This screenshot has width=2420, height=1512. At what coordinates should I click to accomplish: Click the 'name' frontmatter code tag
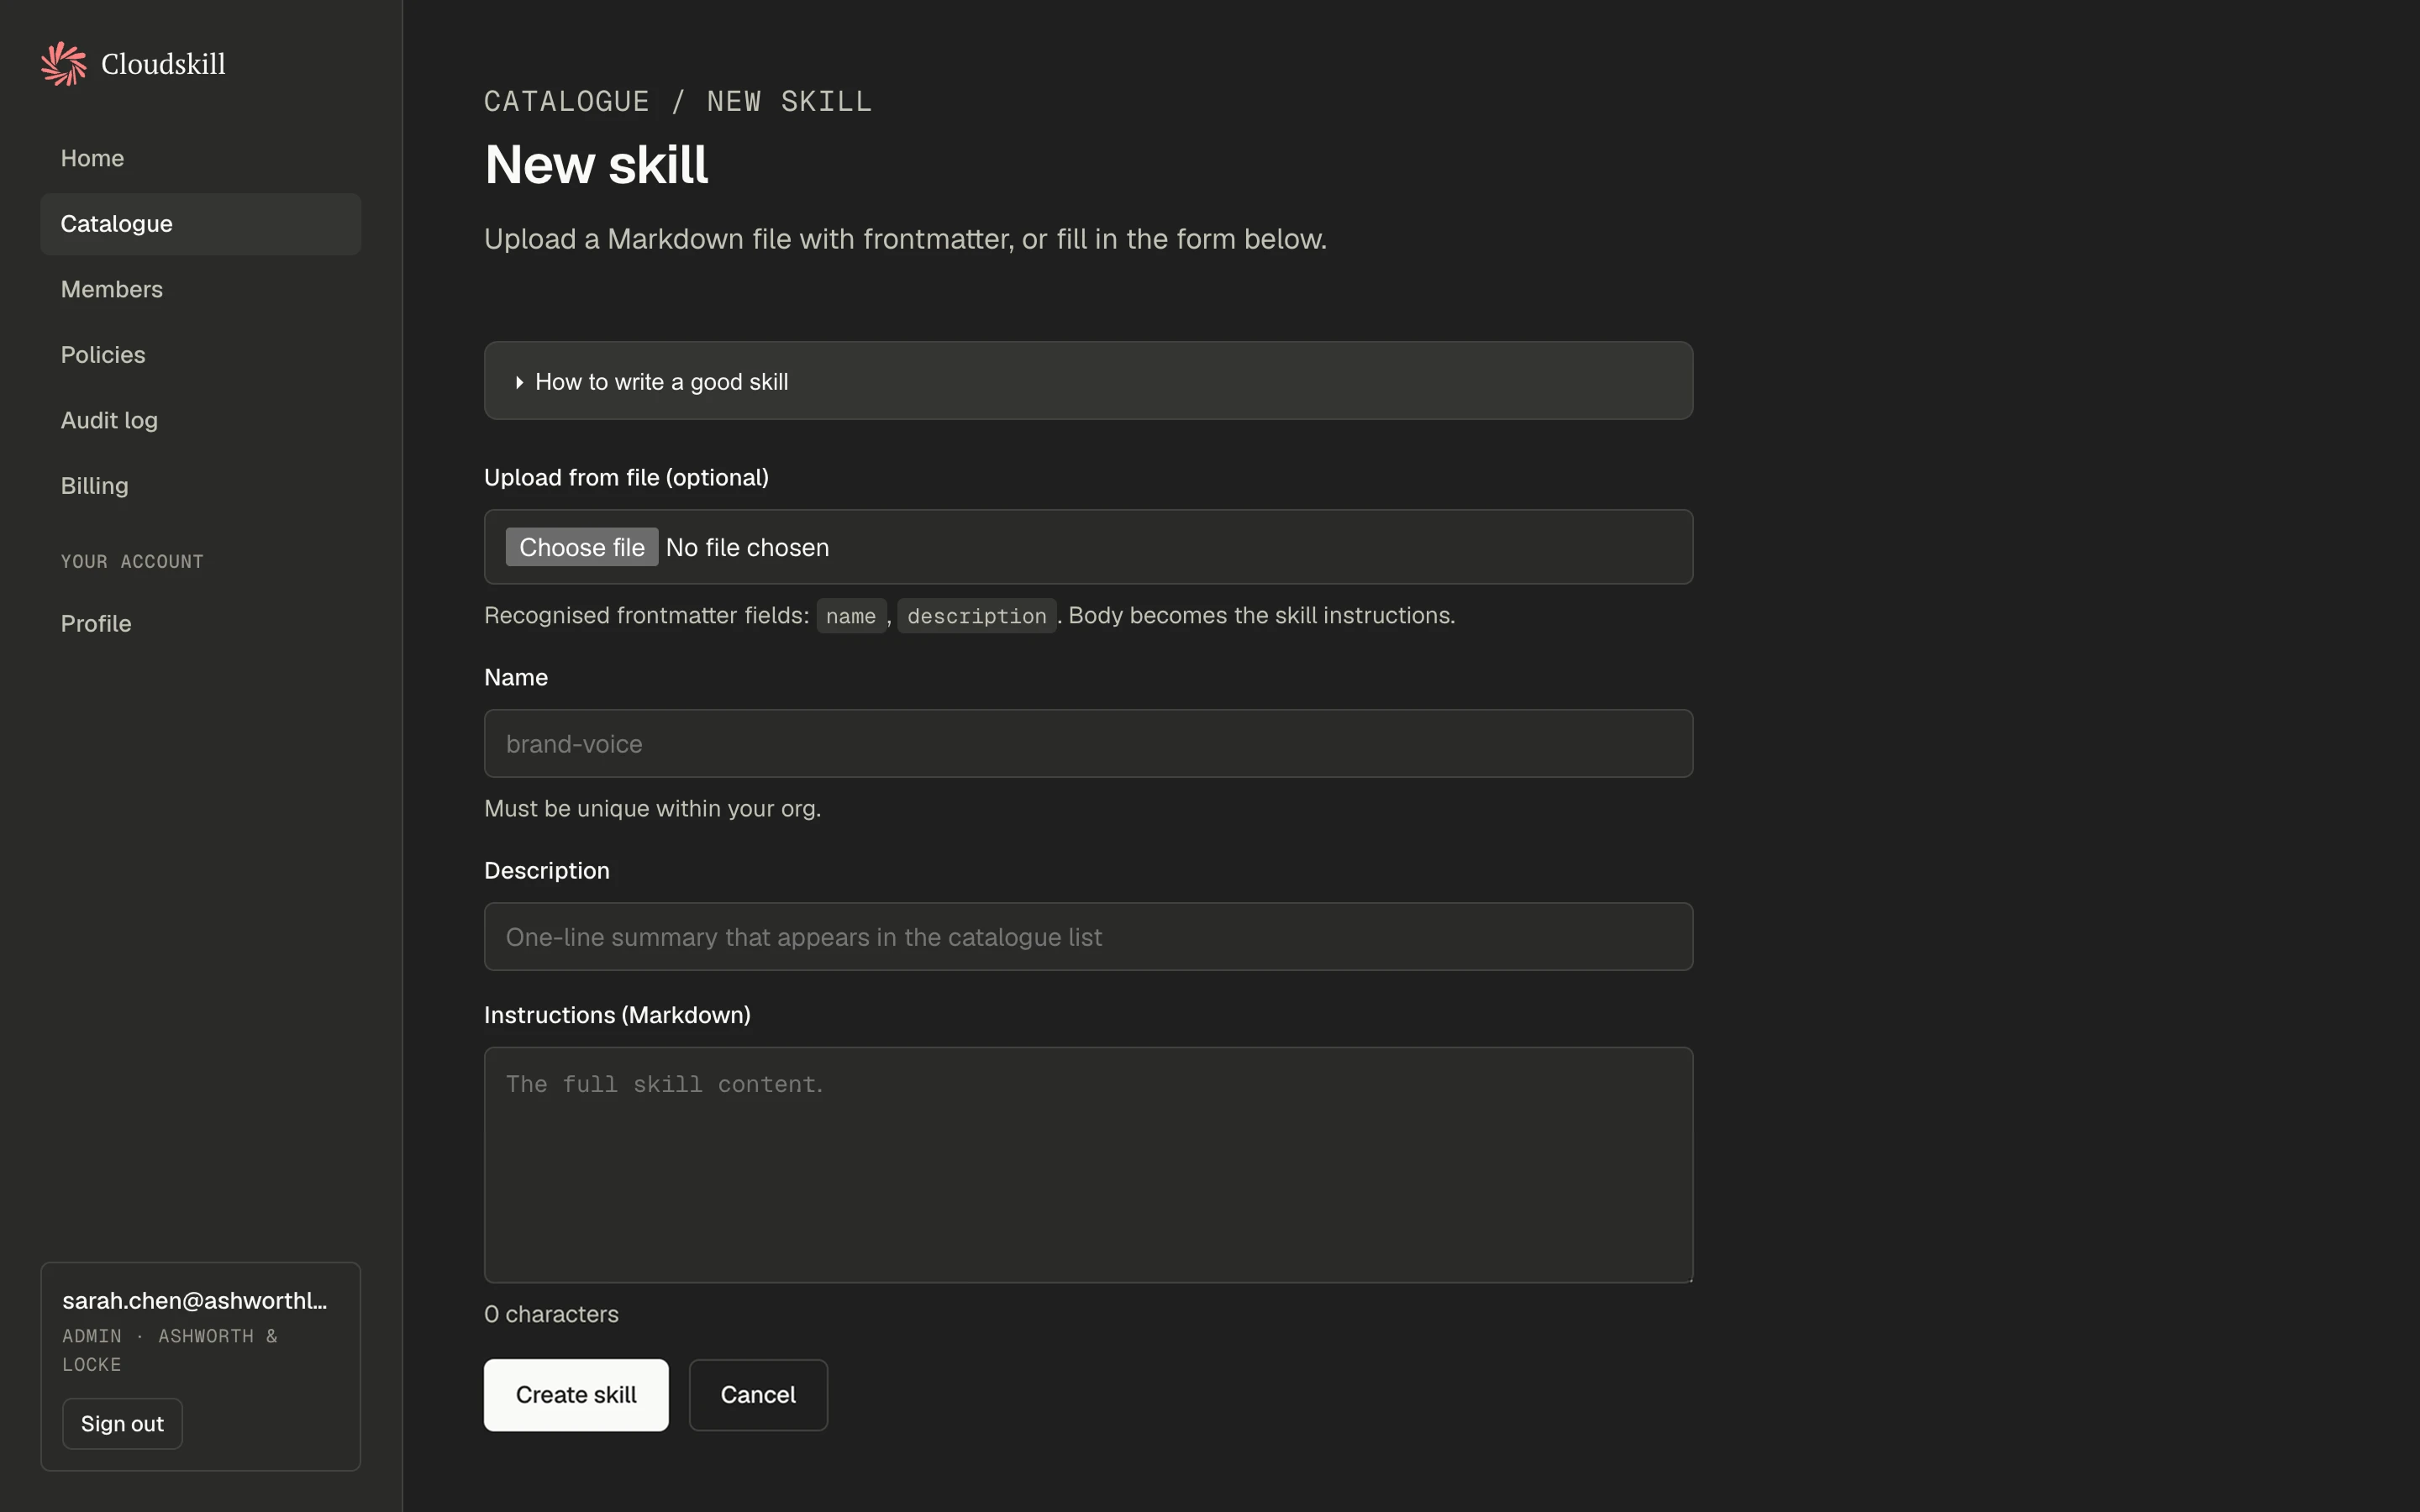coord(851,616)
